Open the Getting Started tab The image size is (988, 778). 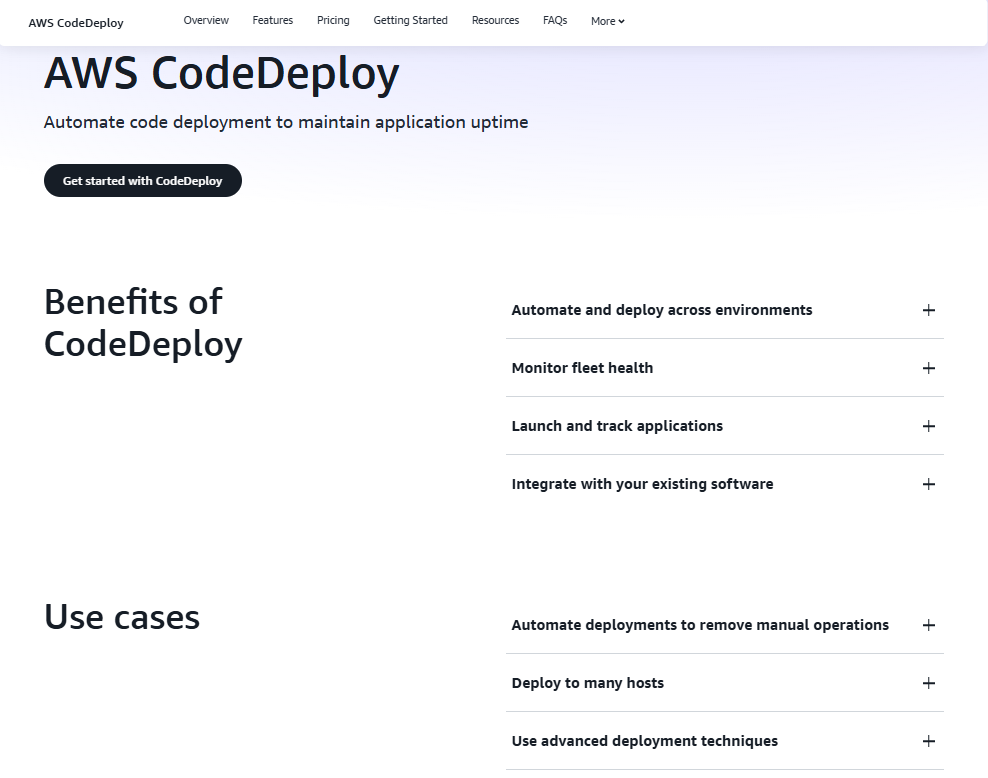tap(410, 20)
